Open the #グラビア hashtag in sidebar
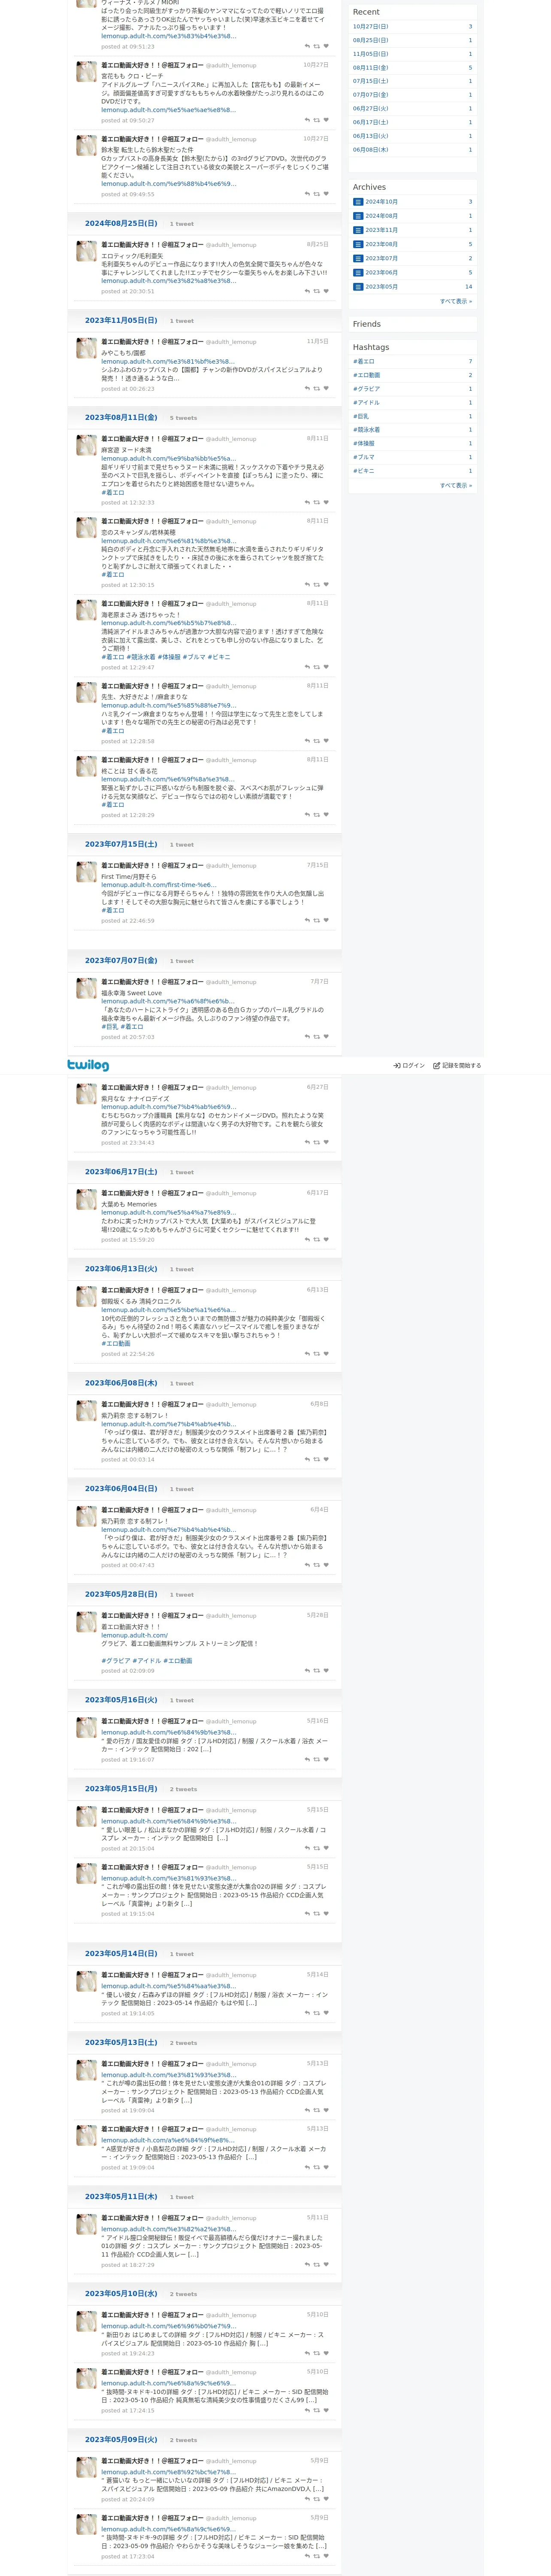 tap(366, 389)
